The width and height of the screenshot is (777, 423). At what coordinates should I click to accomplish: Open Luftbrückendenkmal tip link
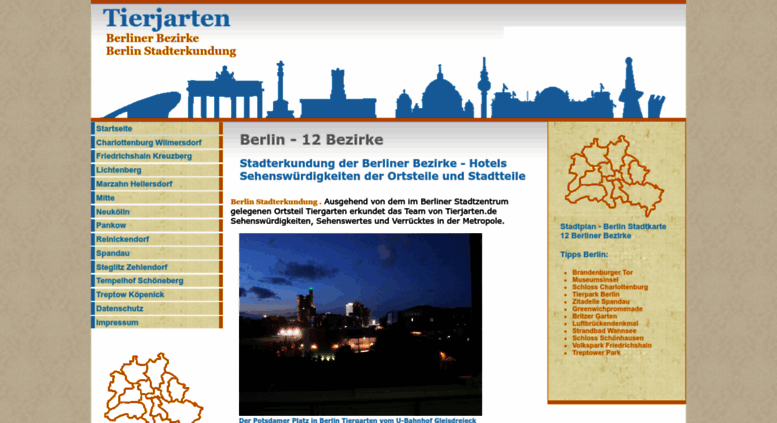(x=605, y=323)
